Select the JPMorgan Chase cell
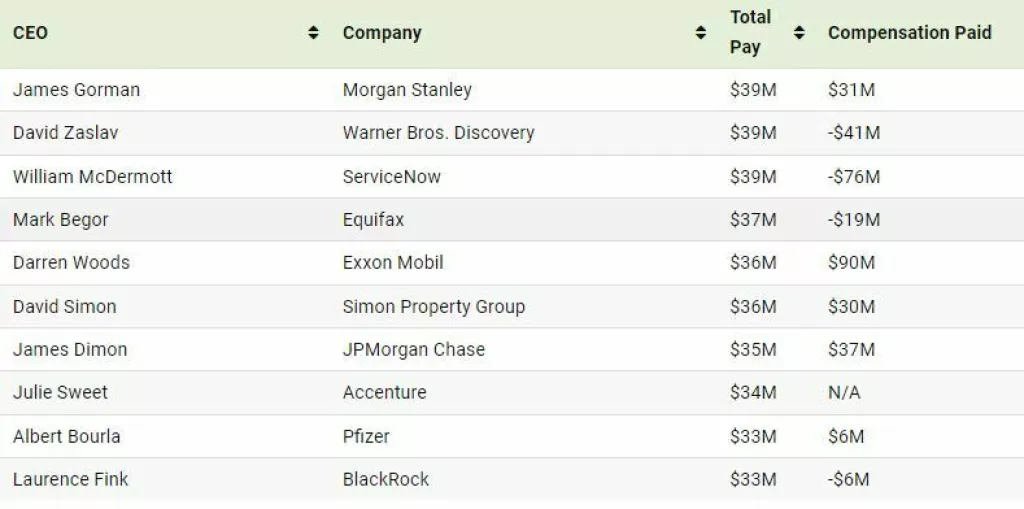This screenshot has width=1024, height=509. 413,350
